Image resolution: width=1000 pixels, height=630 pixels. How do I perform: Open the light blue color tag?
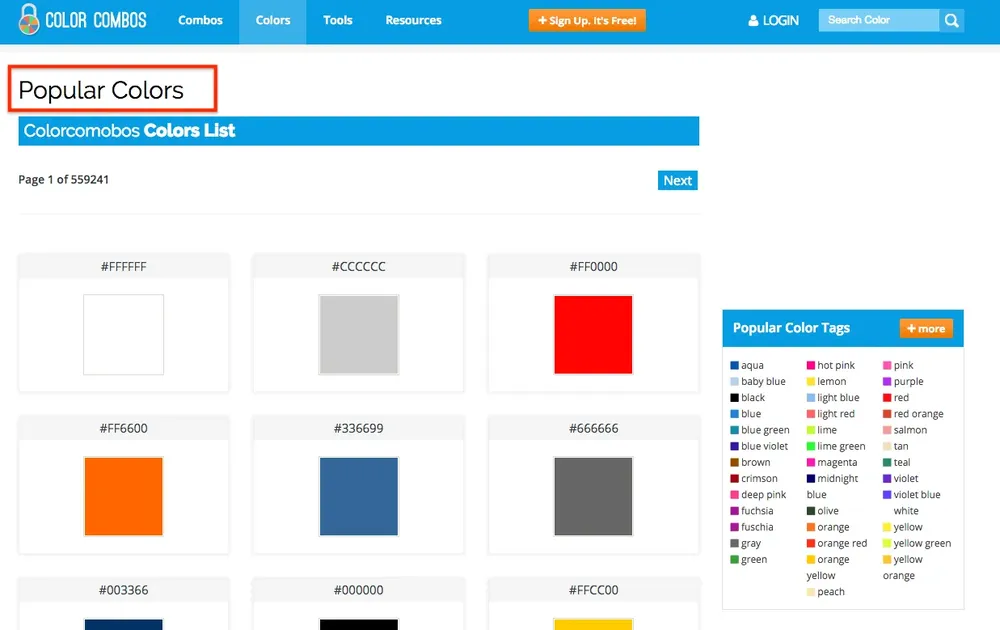click(838, 397)
